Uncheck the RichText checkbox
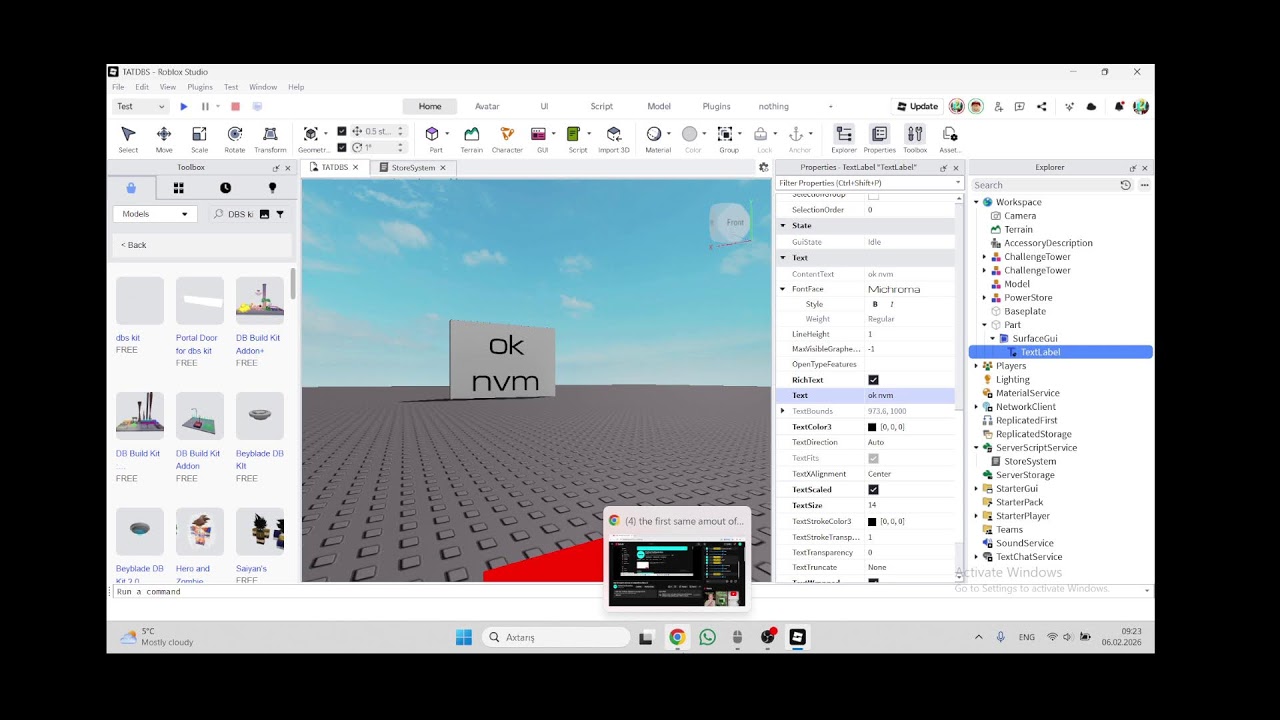The width and height of the screenshot is (1280, 720). coord(873,380)
